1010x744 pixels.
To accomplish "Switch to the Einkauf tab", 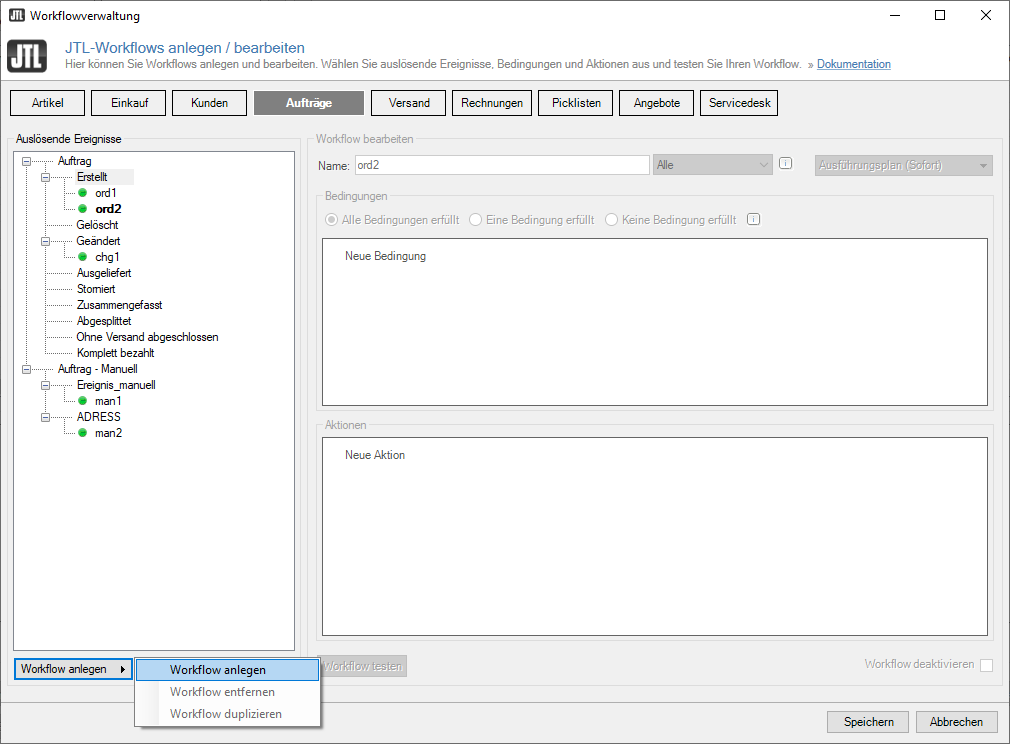I will point(129,103).
